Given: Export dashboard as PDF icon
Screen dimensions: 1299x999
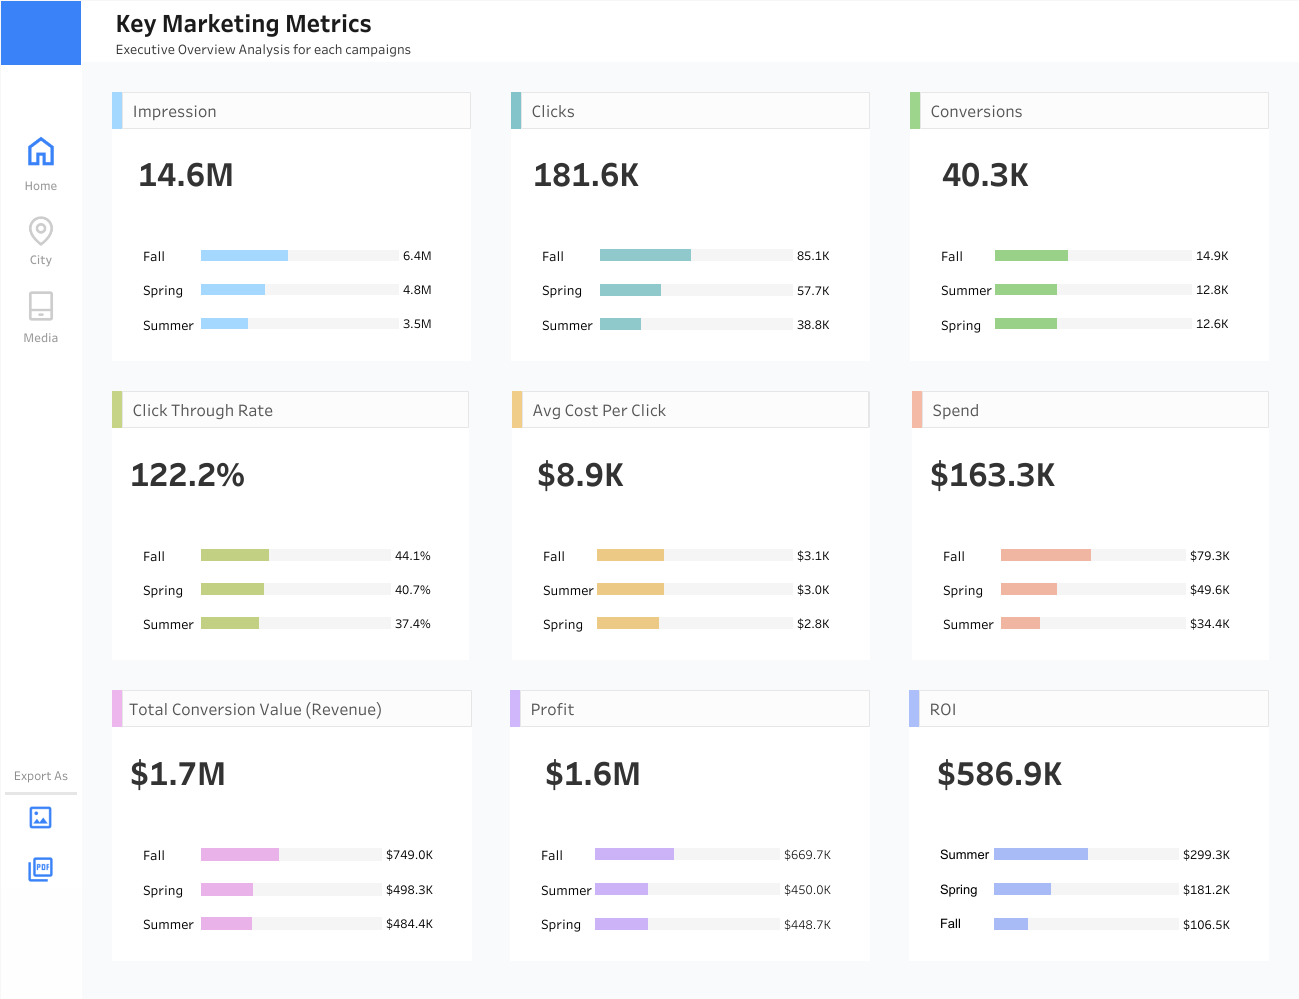Looking at the screenshot, I should (x=41, y=869).
